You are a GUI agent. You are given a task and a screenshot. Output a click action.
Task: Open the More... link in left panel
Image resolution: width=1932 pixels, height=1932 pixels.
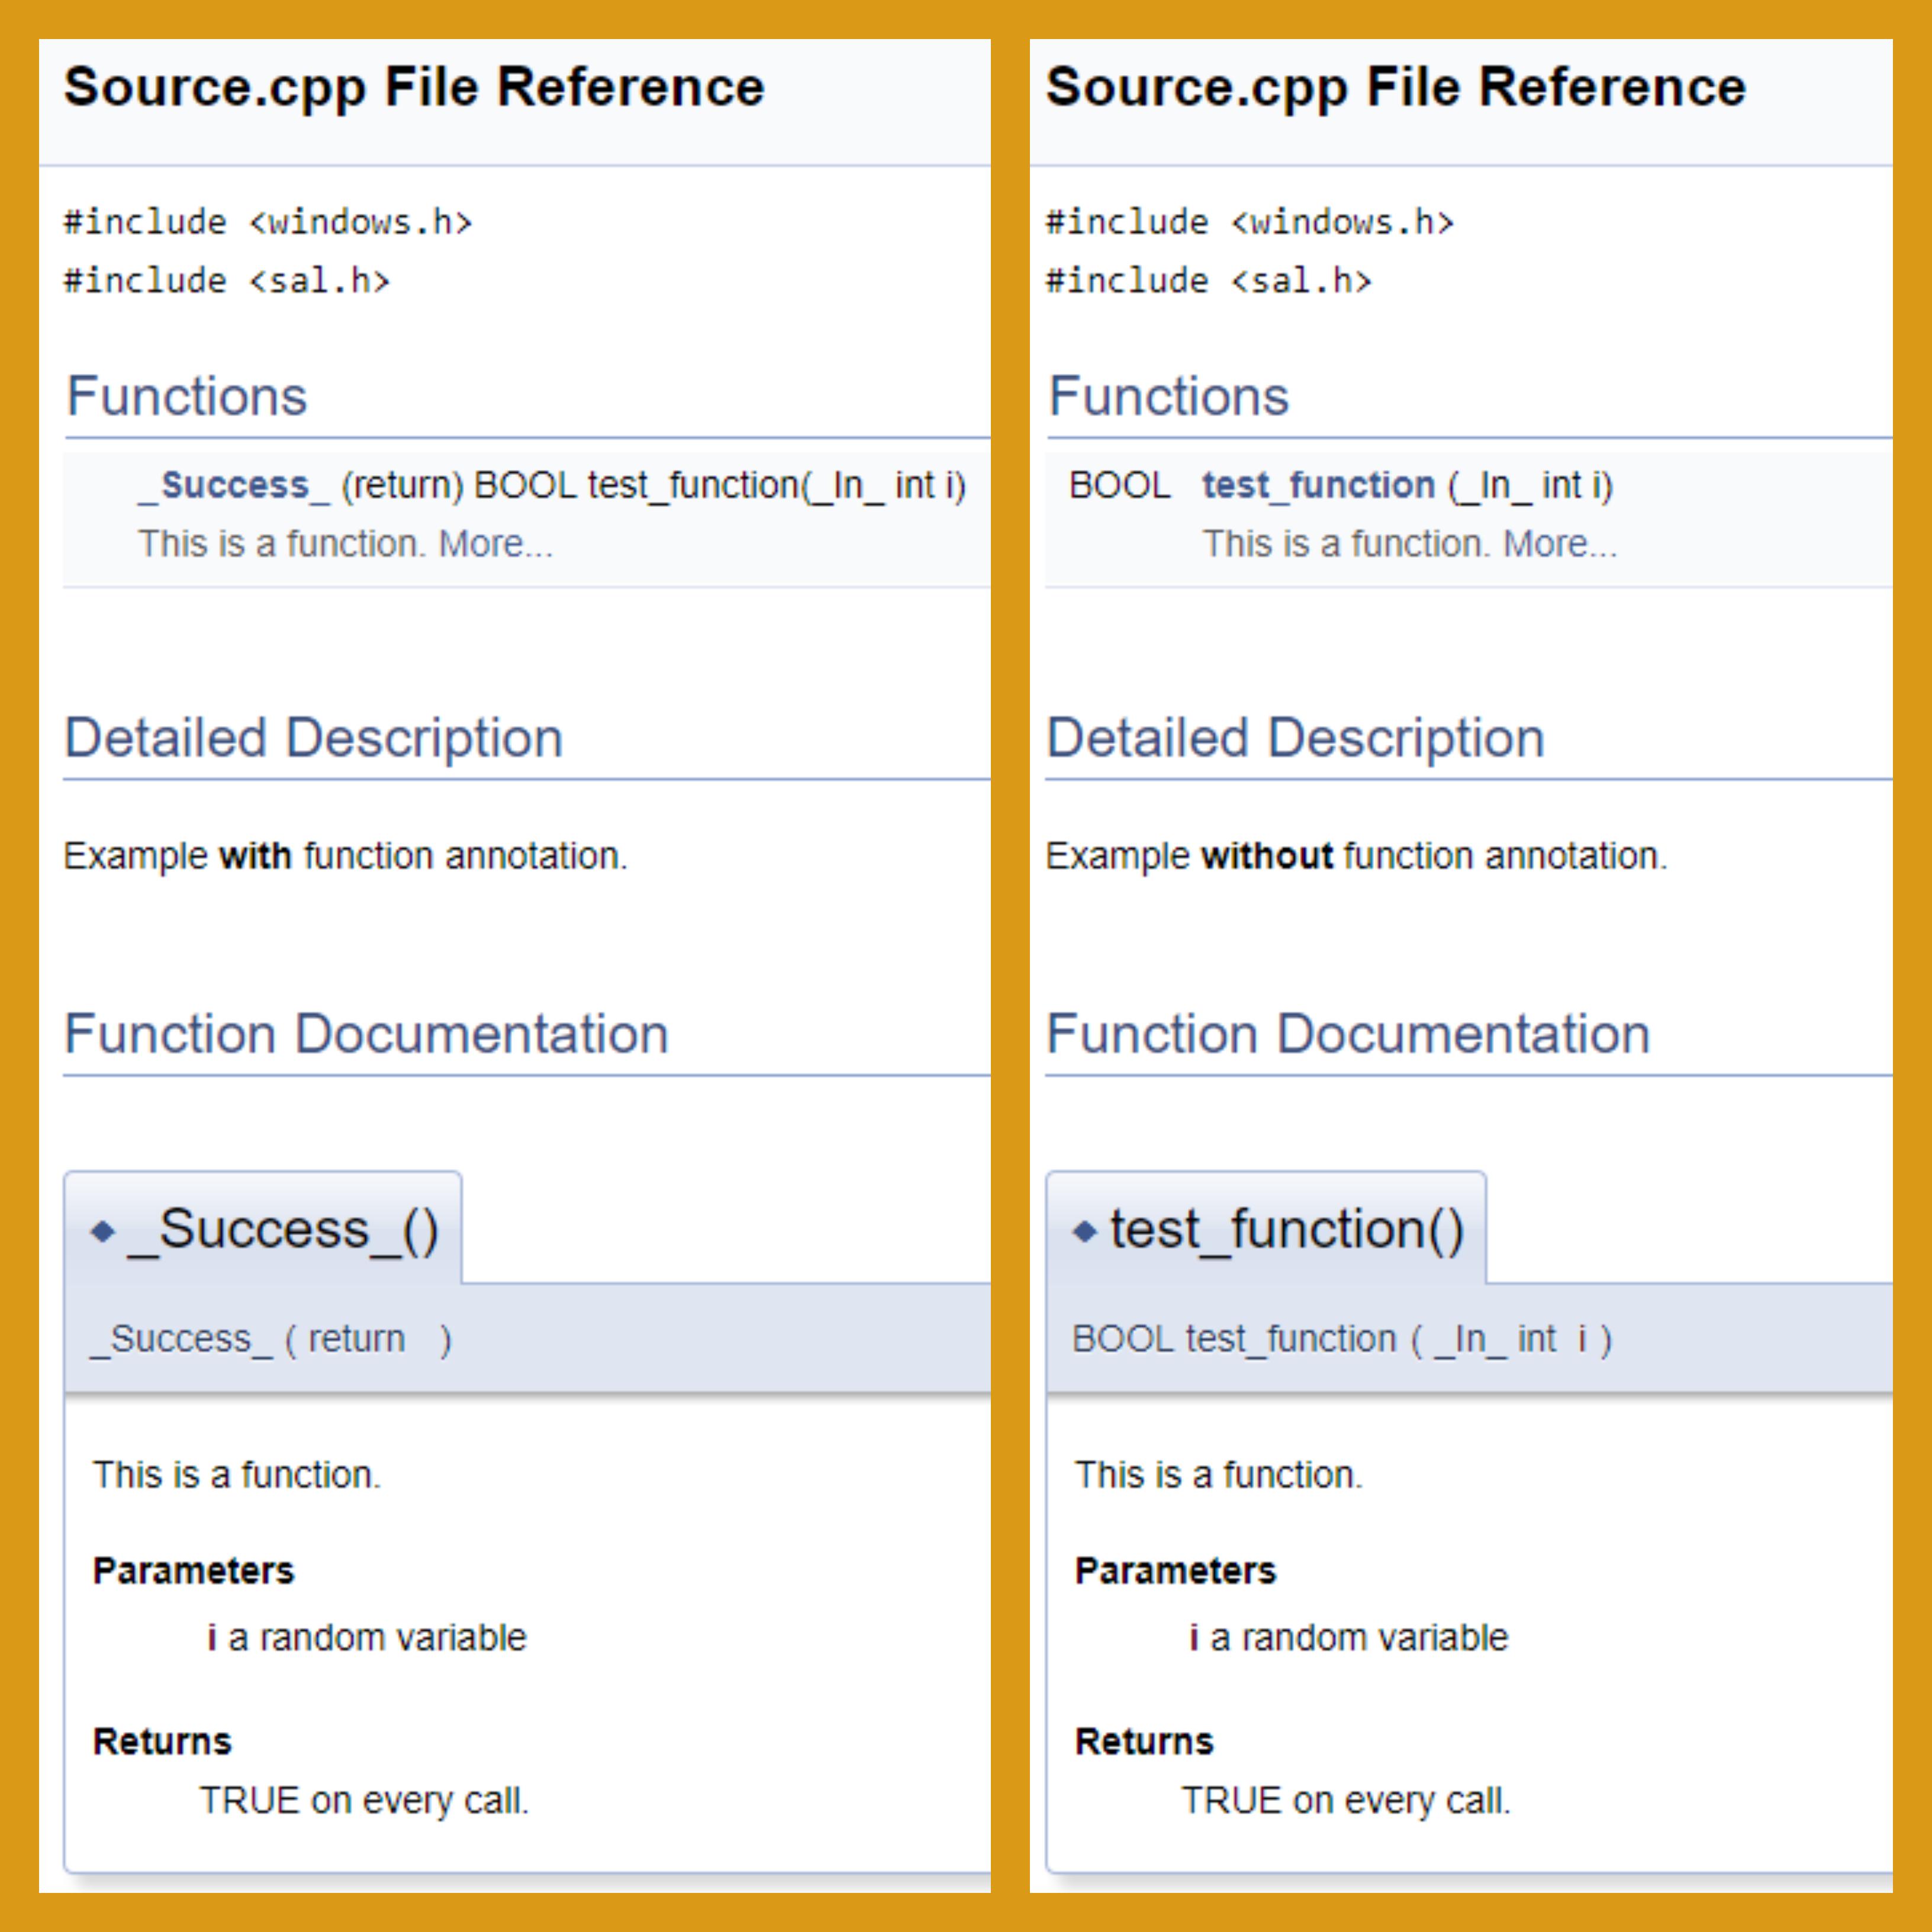coord(496,544)
